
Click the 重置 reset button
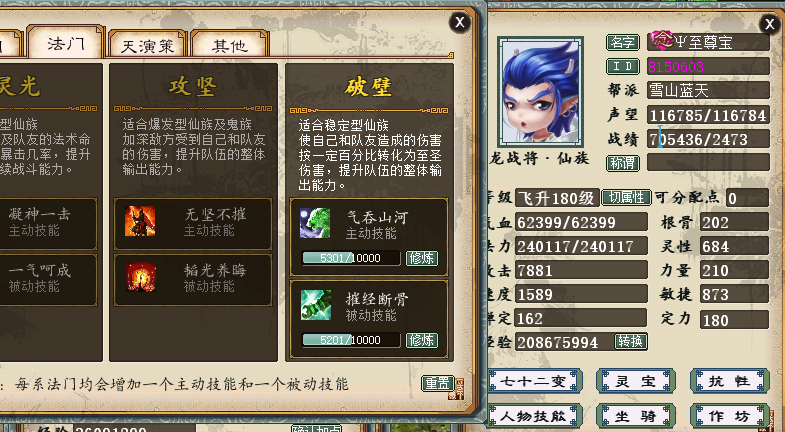point(437,383)
